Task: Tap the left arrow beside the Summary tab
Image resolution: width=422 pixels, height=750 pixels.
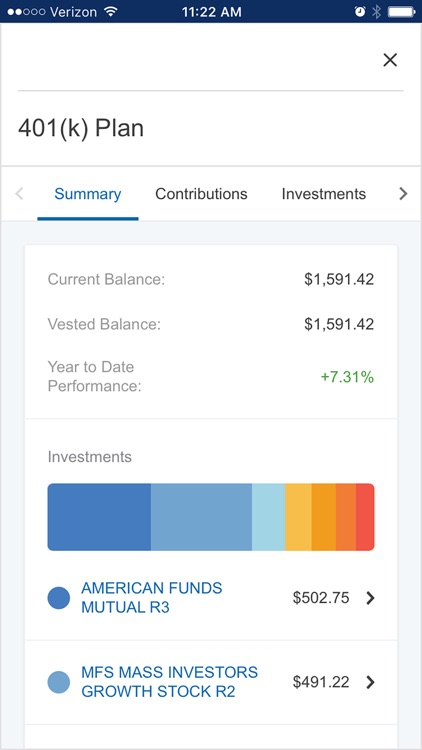Action: tap(19, 194)
